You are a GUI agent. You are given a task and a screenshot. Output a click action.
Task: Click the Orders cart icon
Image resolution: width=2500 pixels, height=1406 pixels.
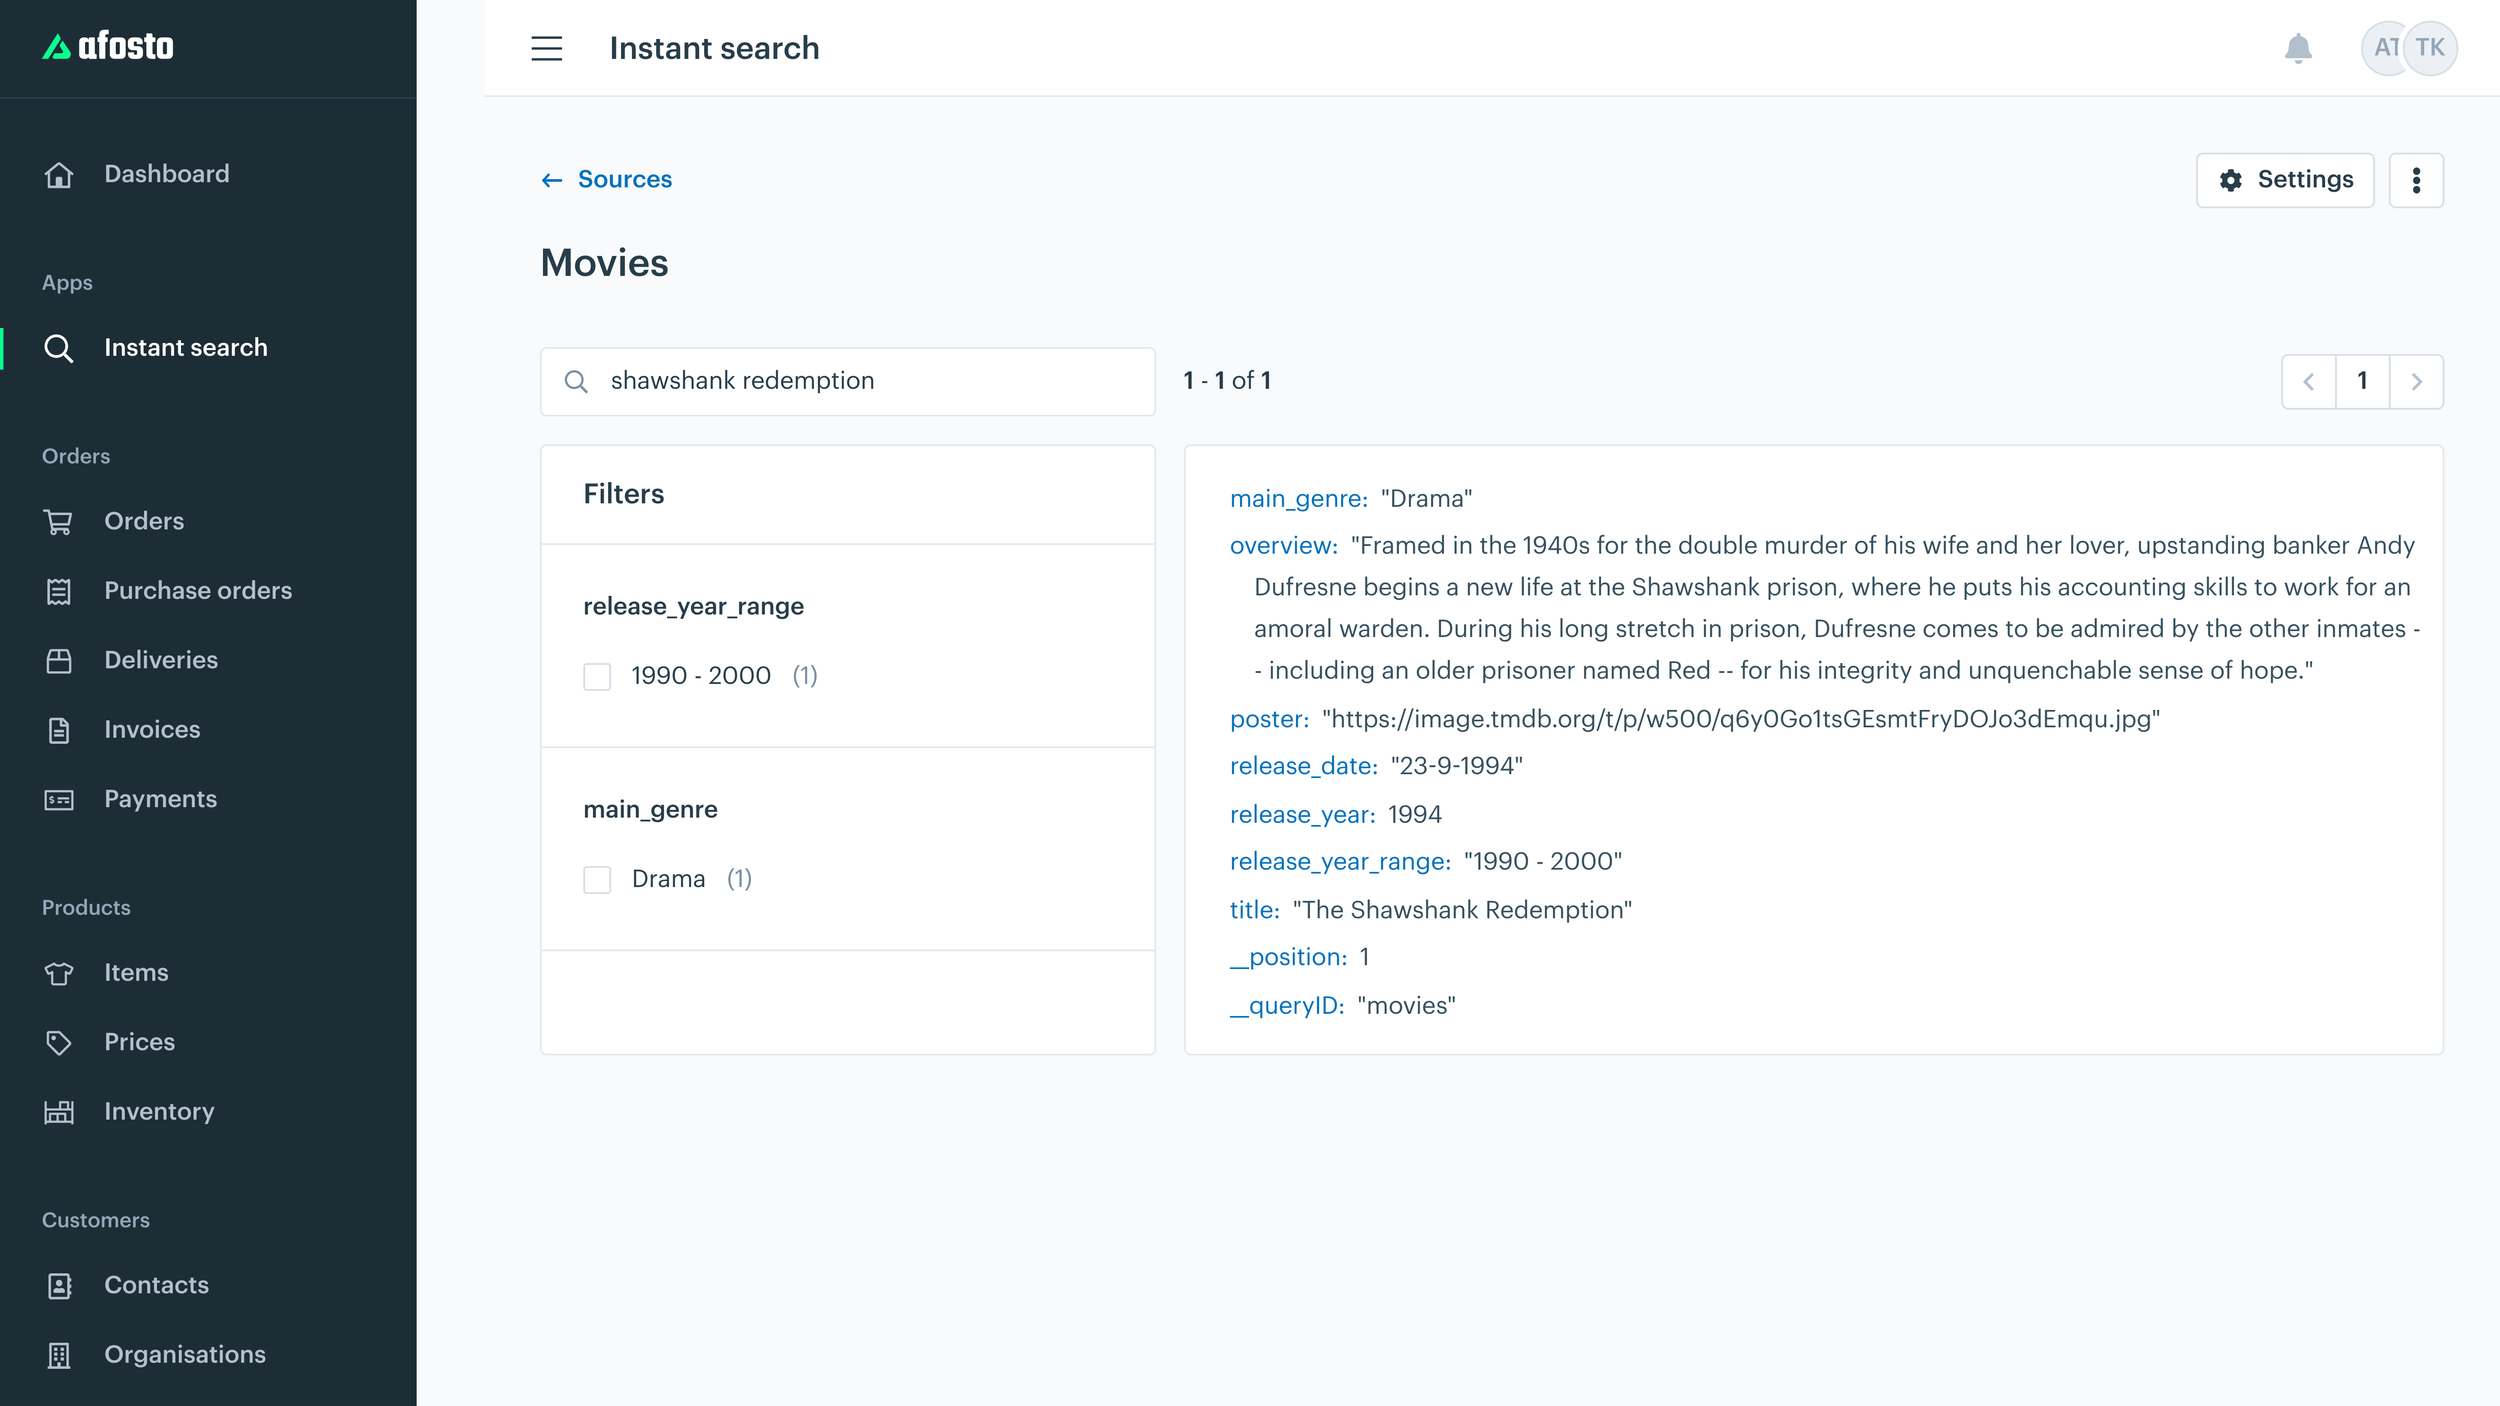[59, 522]
